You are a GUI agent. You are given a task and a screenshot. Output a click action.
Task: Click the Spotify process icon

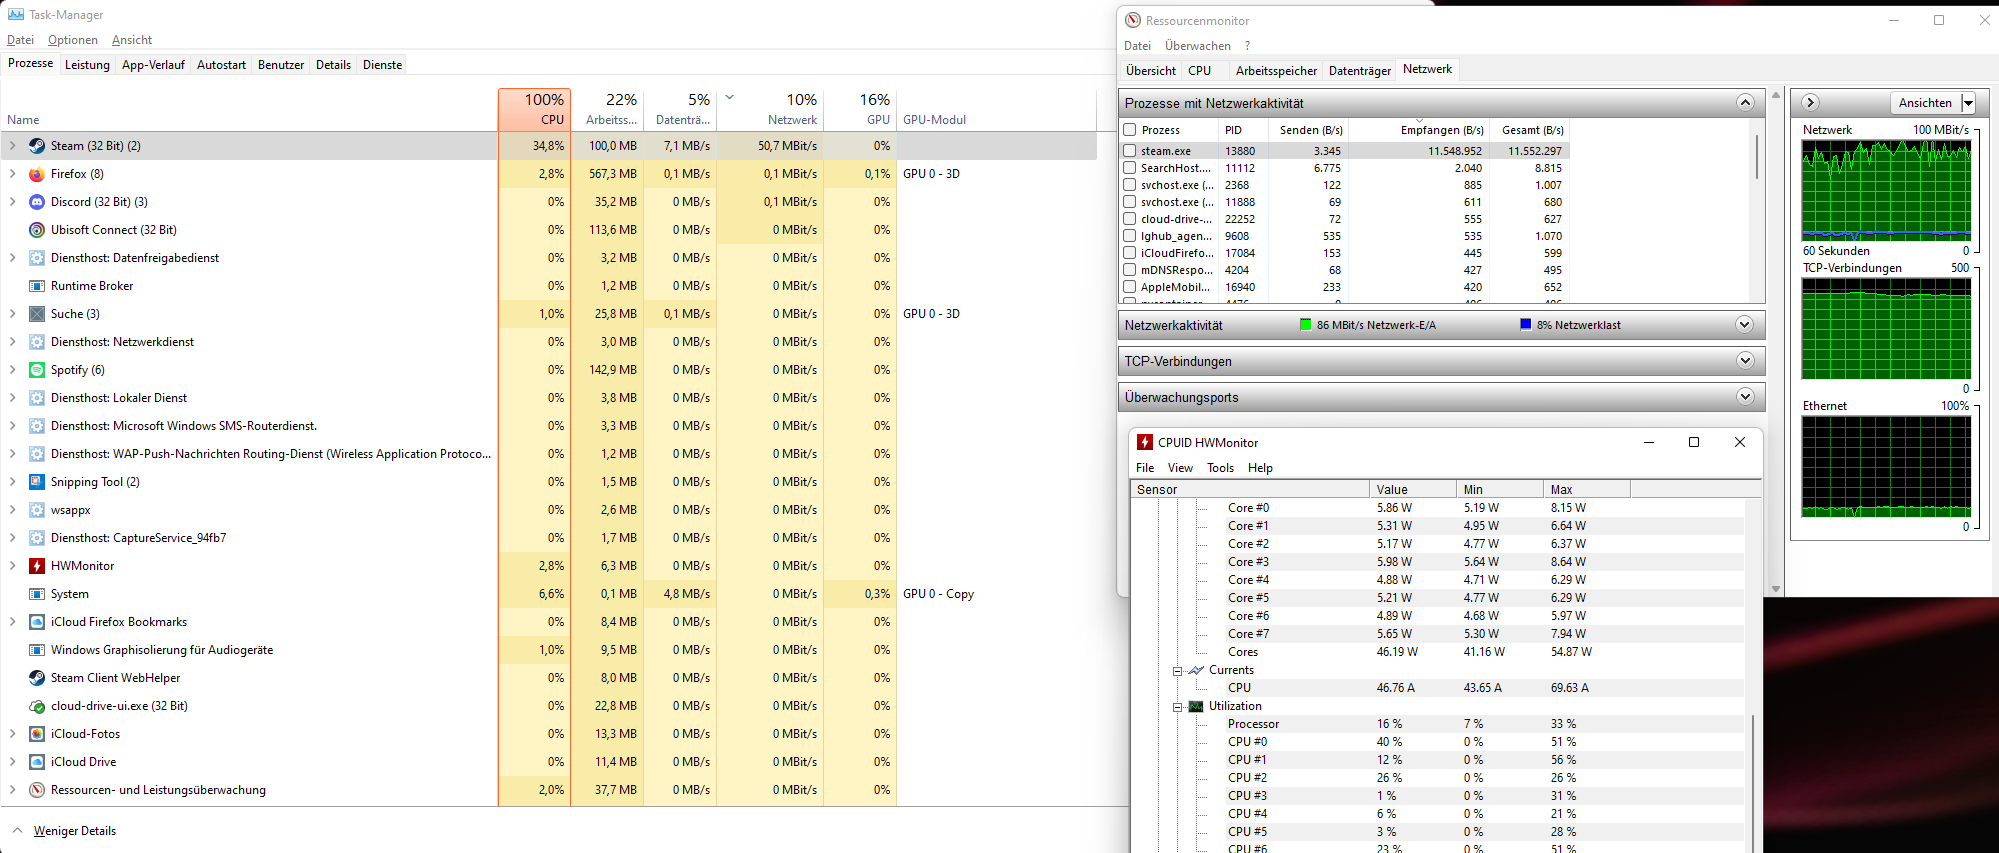coord(37,370)
